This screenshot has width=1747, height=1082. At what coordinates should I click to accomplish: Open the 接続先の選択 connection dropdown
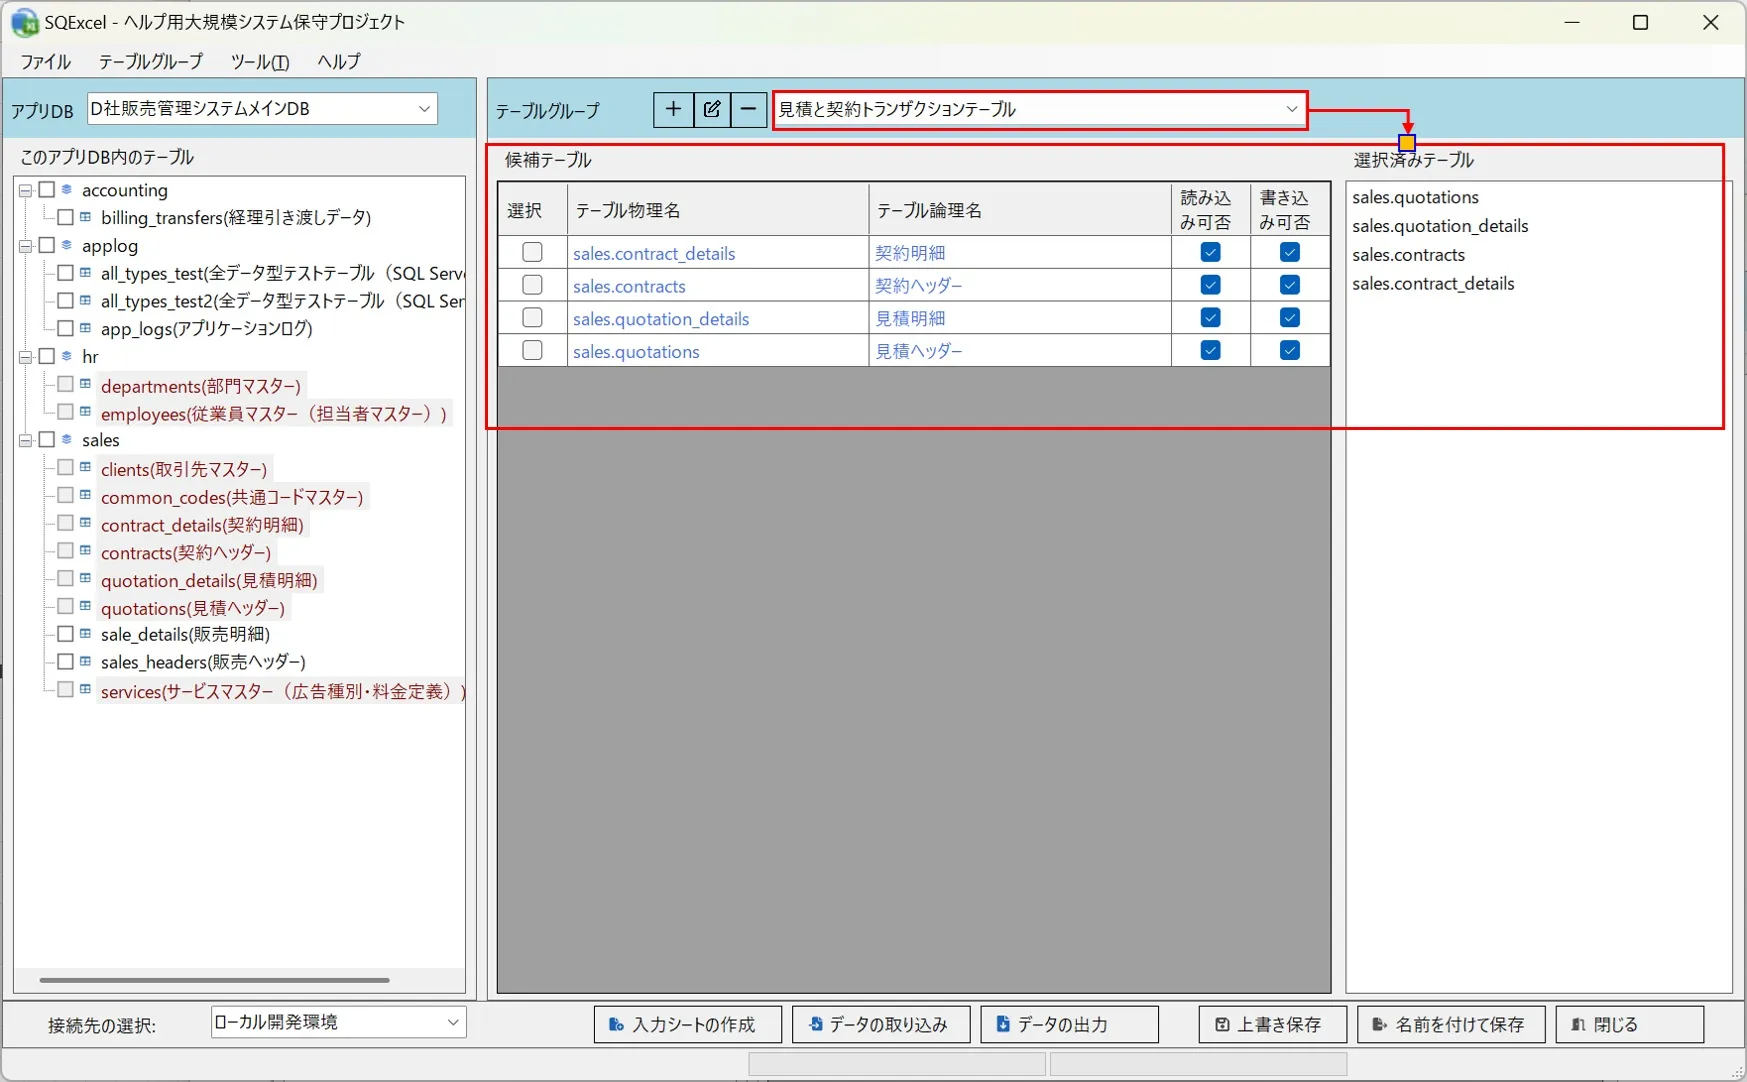[338, 1022]
